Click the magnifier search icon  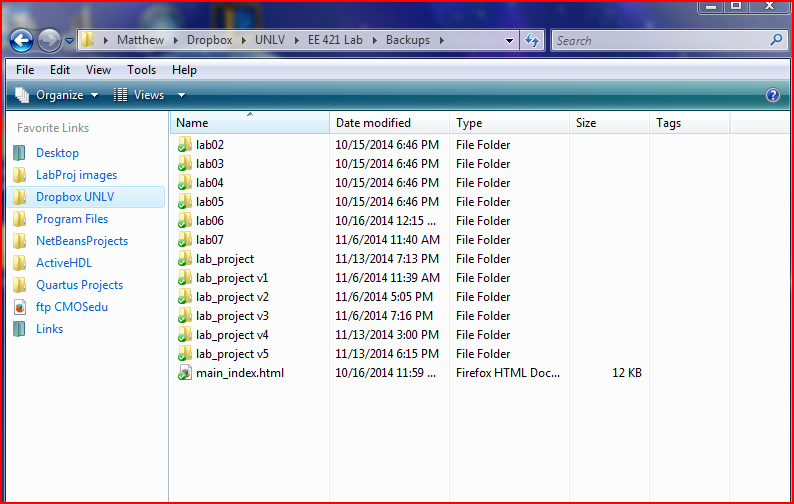[x=776, y=40]
